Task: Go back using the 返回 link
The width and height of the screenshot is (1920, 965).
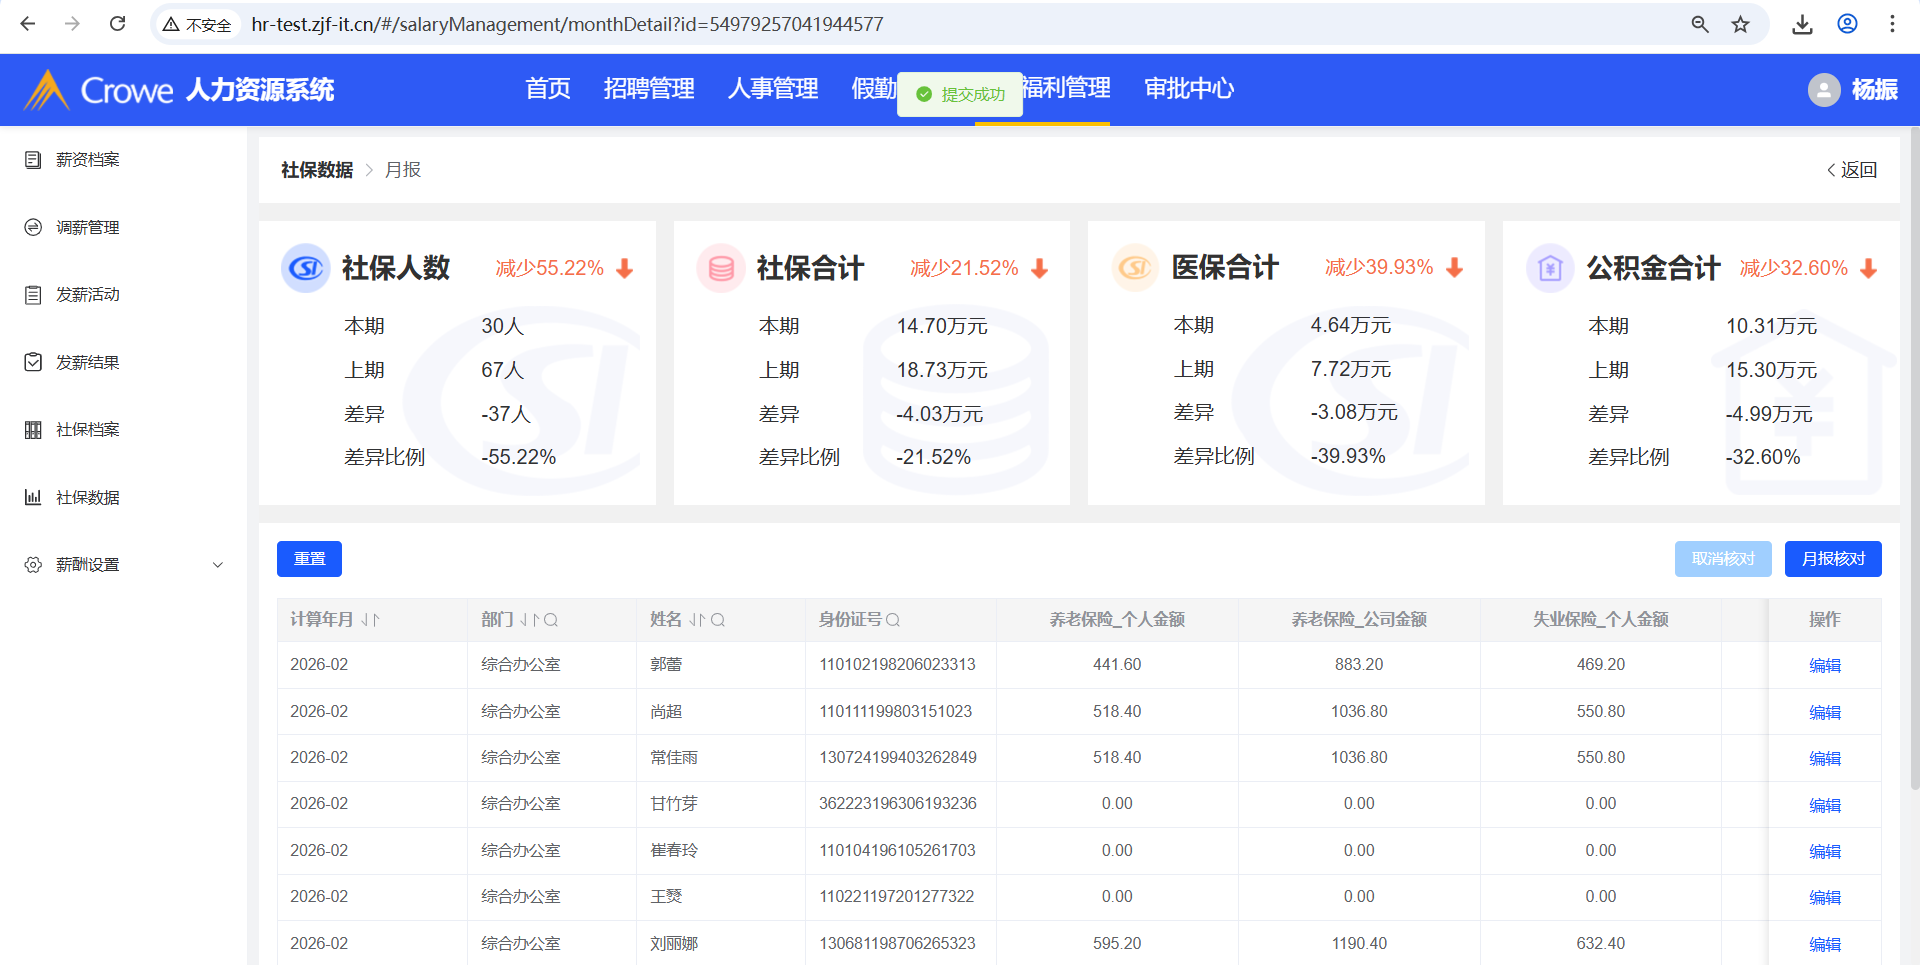Action: [x=1852, y=170]
